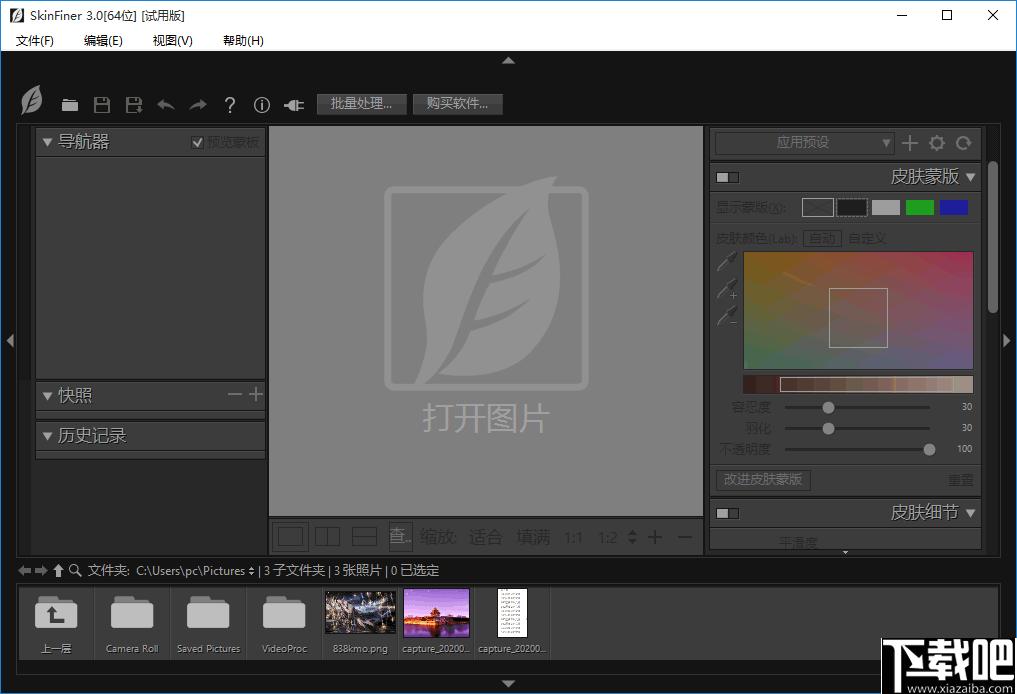1017x694 pixels.
Task: Collapse the 历史记录 panel
Action: pos(47,436)
